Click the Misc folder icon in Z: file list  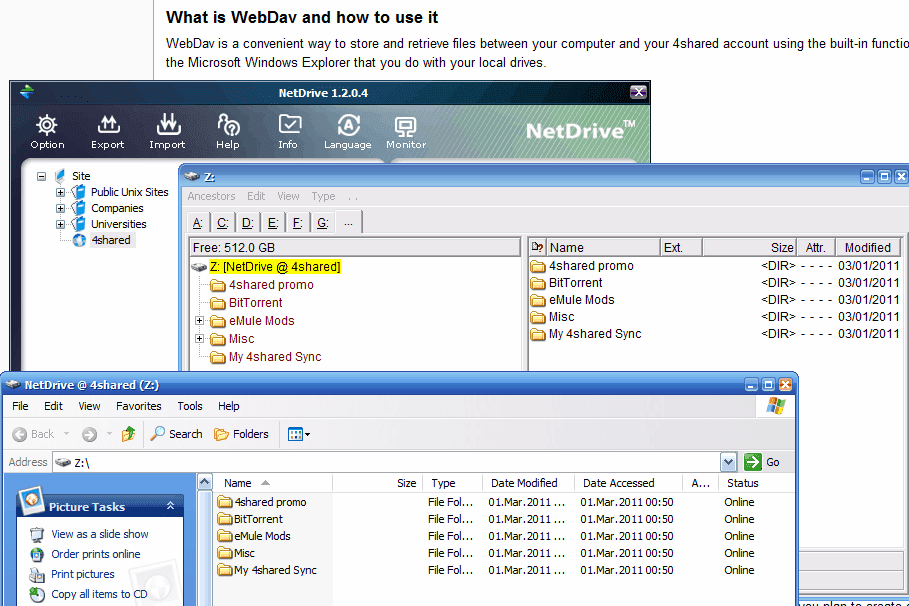[538, 317]
